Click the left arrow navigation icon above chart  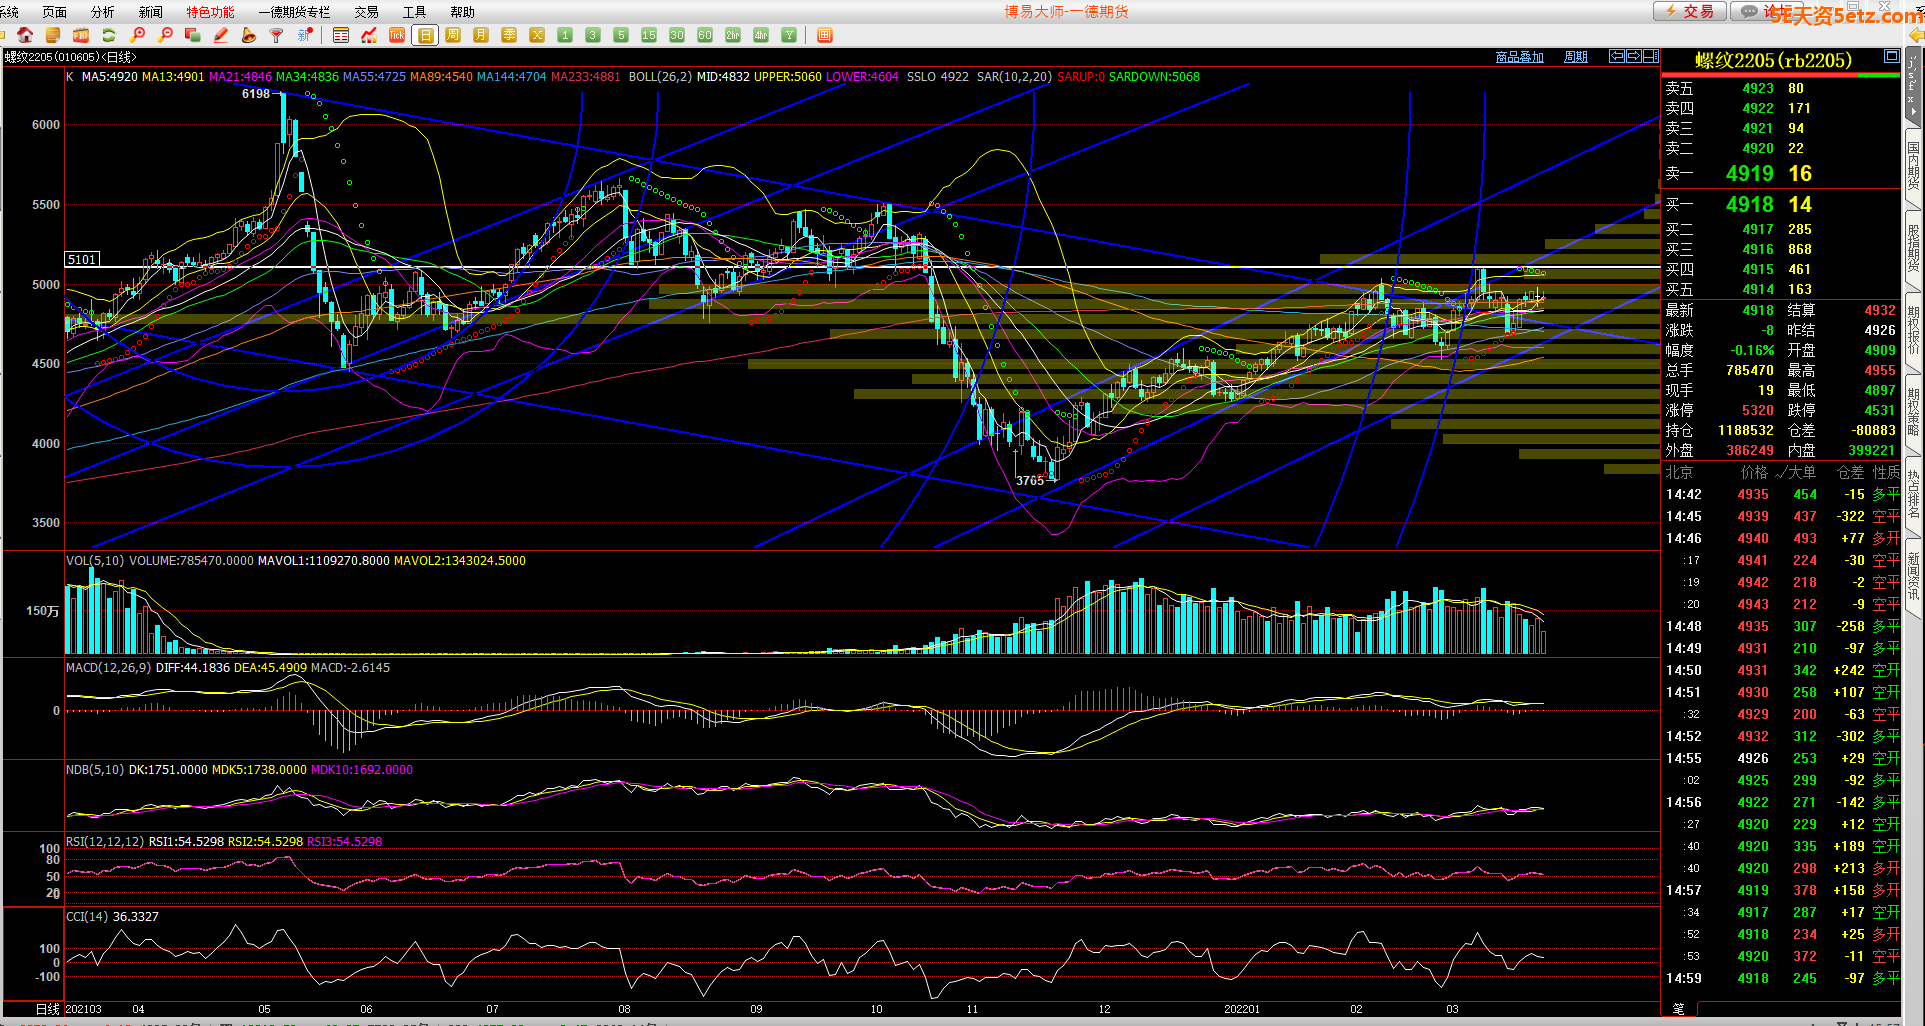coord(1616,57)
